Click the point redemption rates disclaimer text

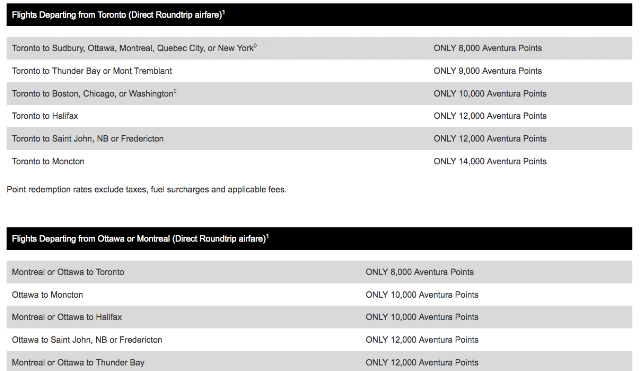147,189
